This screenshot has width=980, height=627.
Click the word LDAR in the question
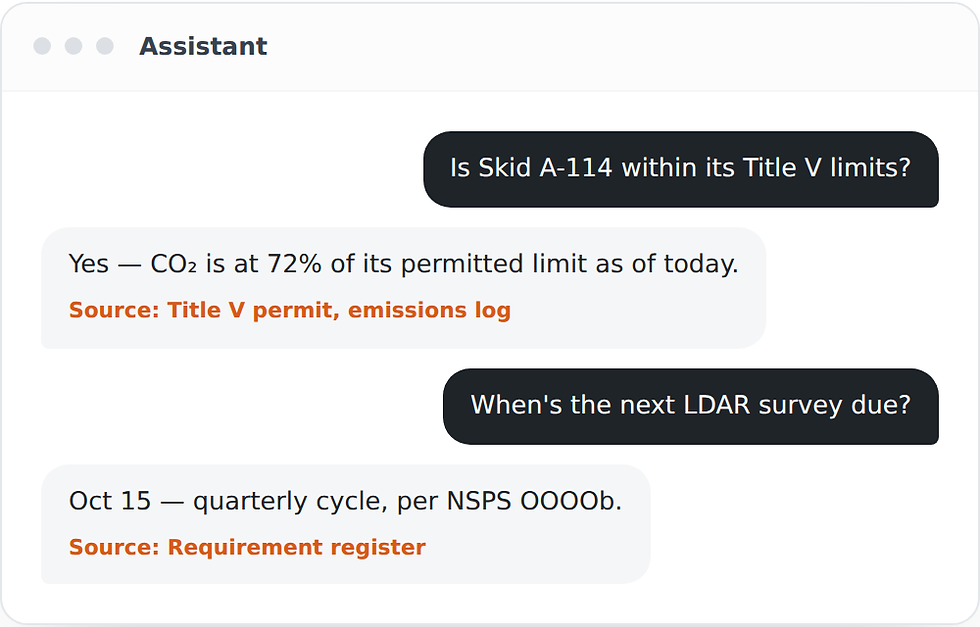tap(716, 405)
